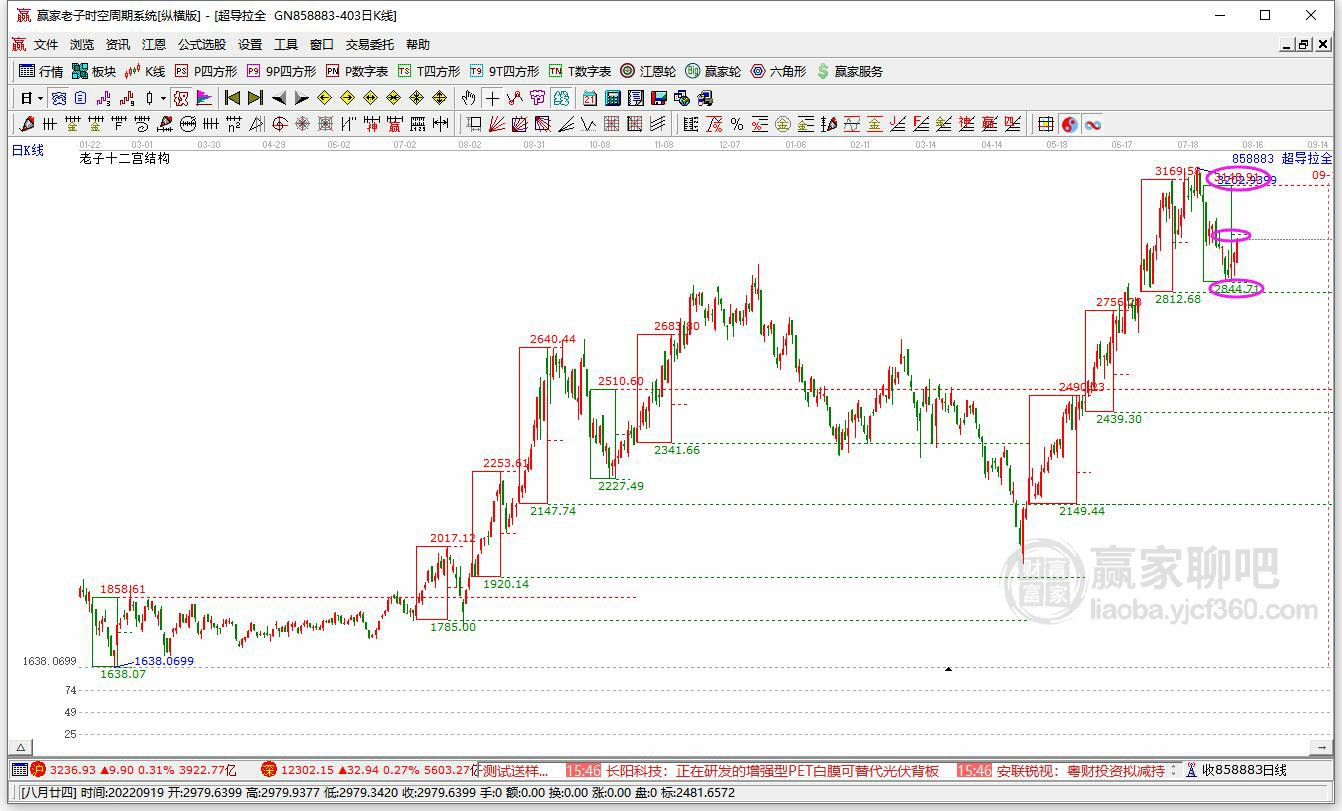
Task: Click the yellow grid table icon
Action: point(1045,124)
